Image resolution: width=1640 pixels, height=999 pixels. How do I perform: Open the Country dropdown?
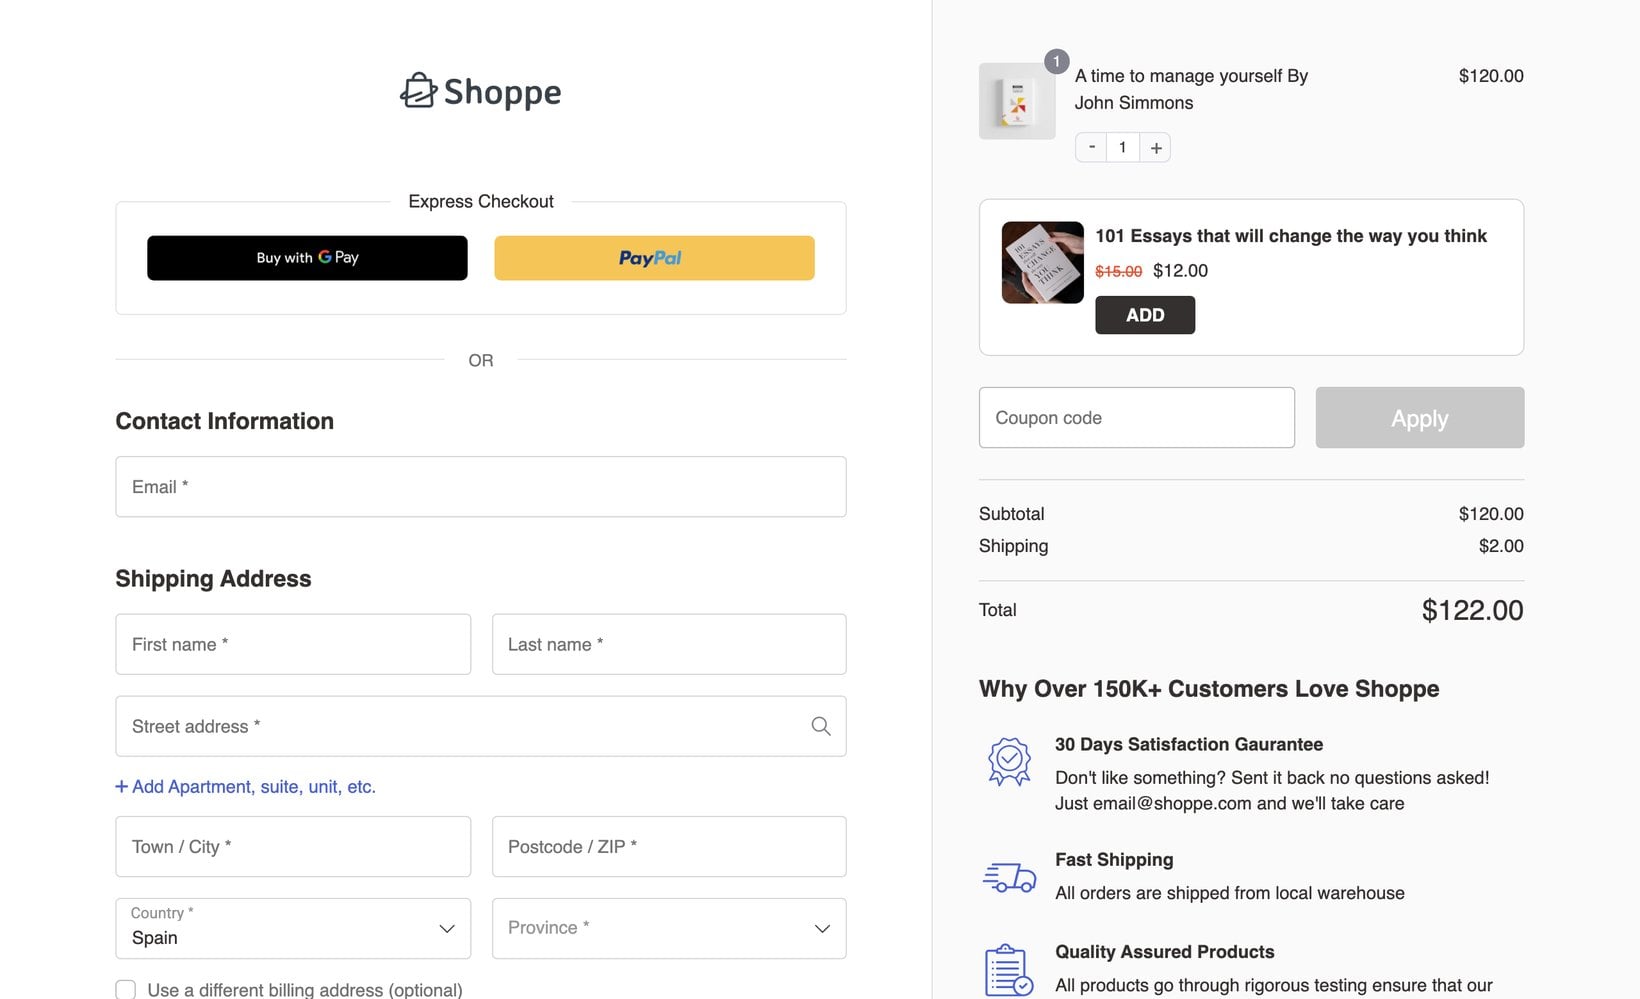293,928
